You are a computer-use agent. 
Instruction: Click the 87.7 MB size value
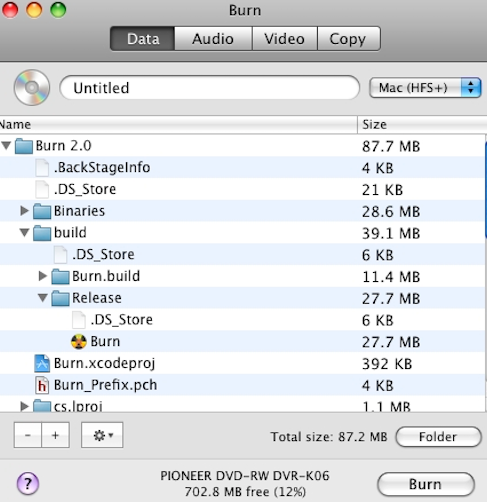click(x=391, y=146)
